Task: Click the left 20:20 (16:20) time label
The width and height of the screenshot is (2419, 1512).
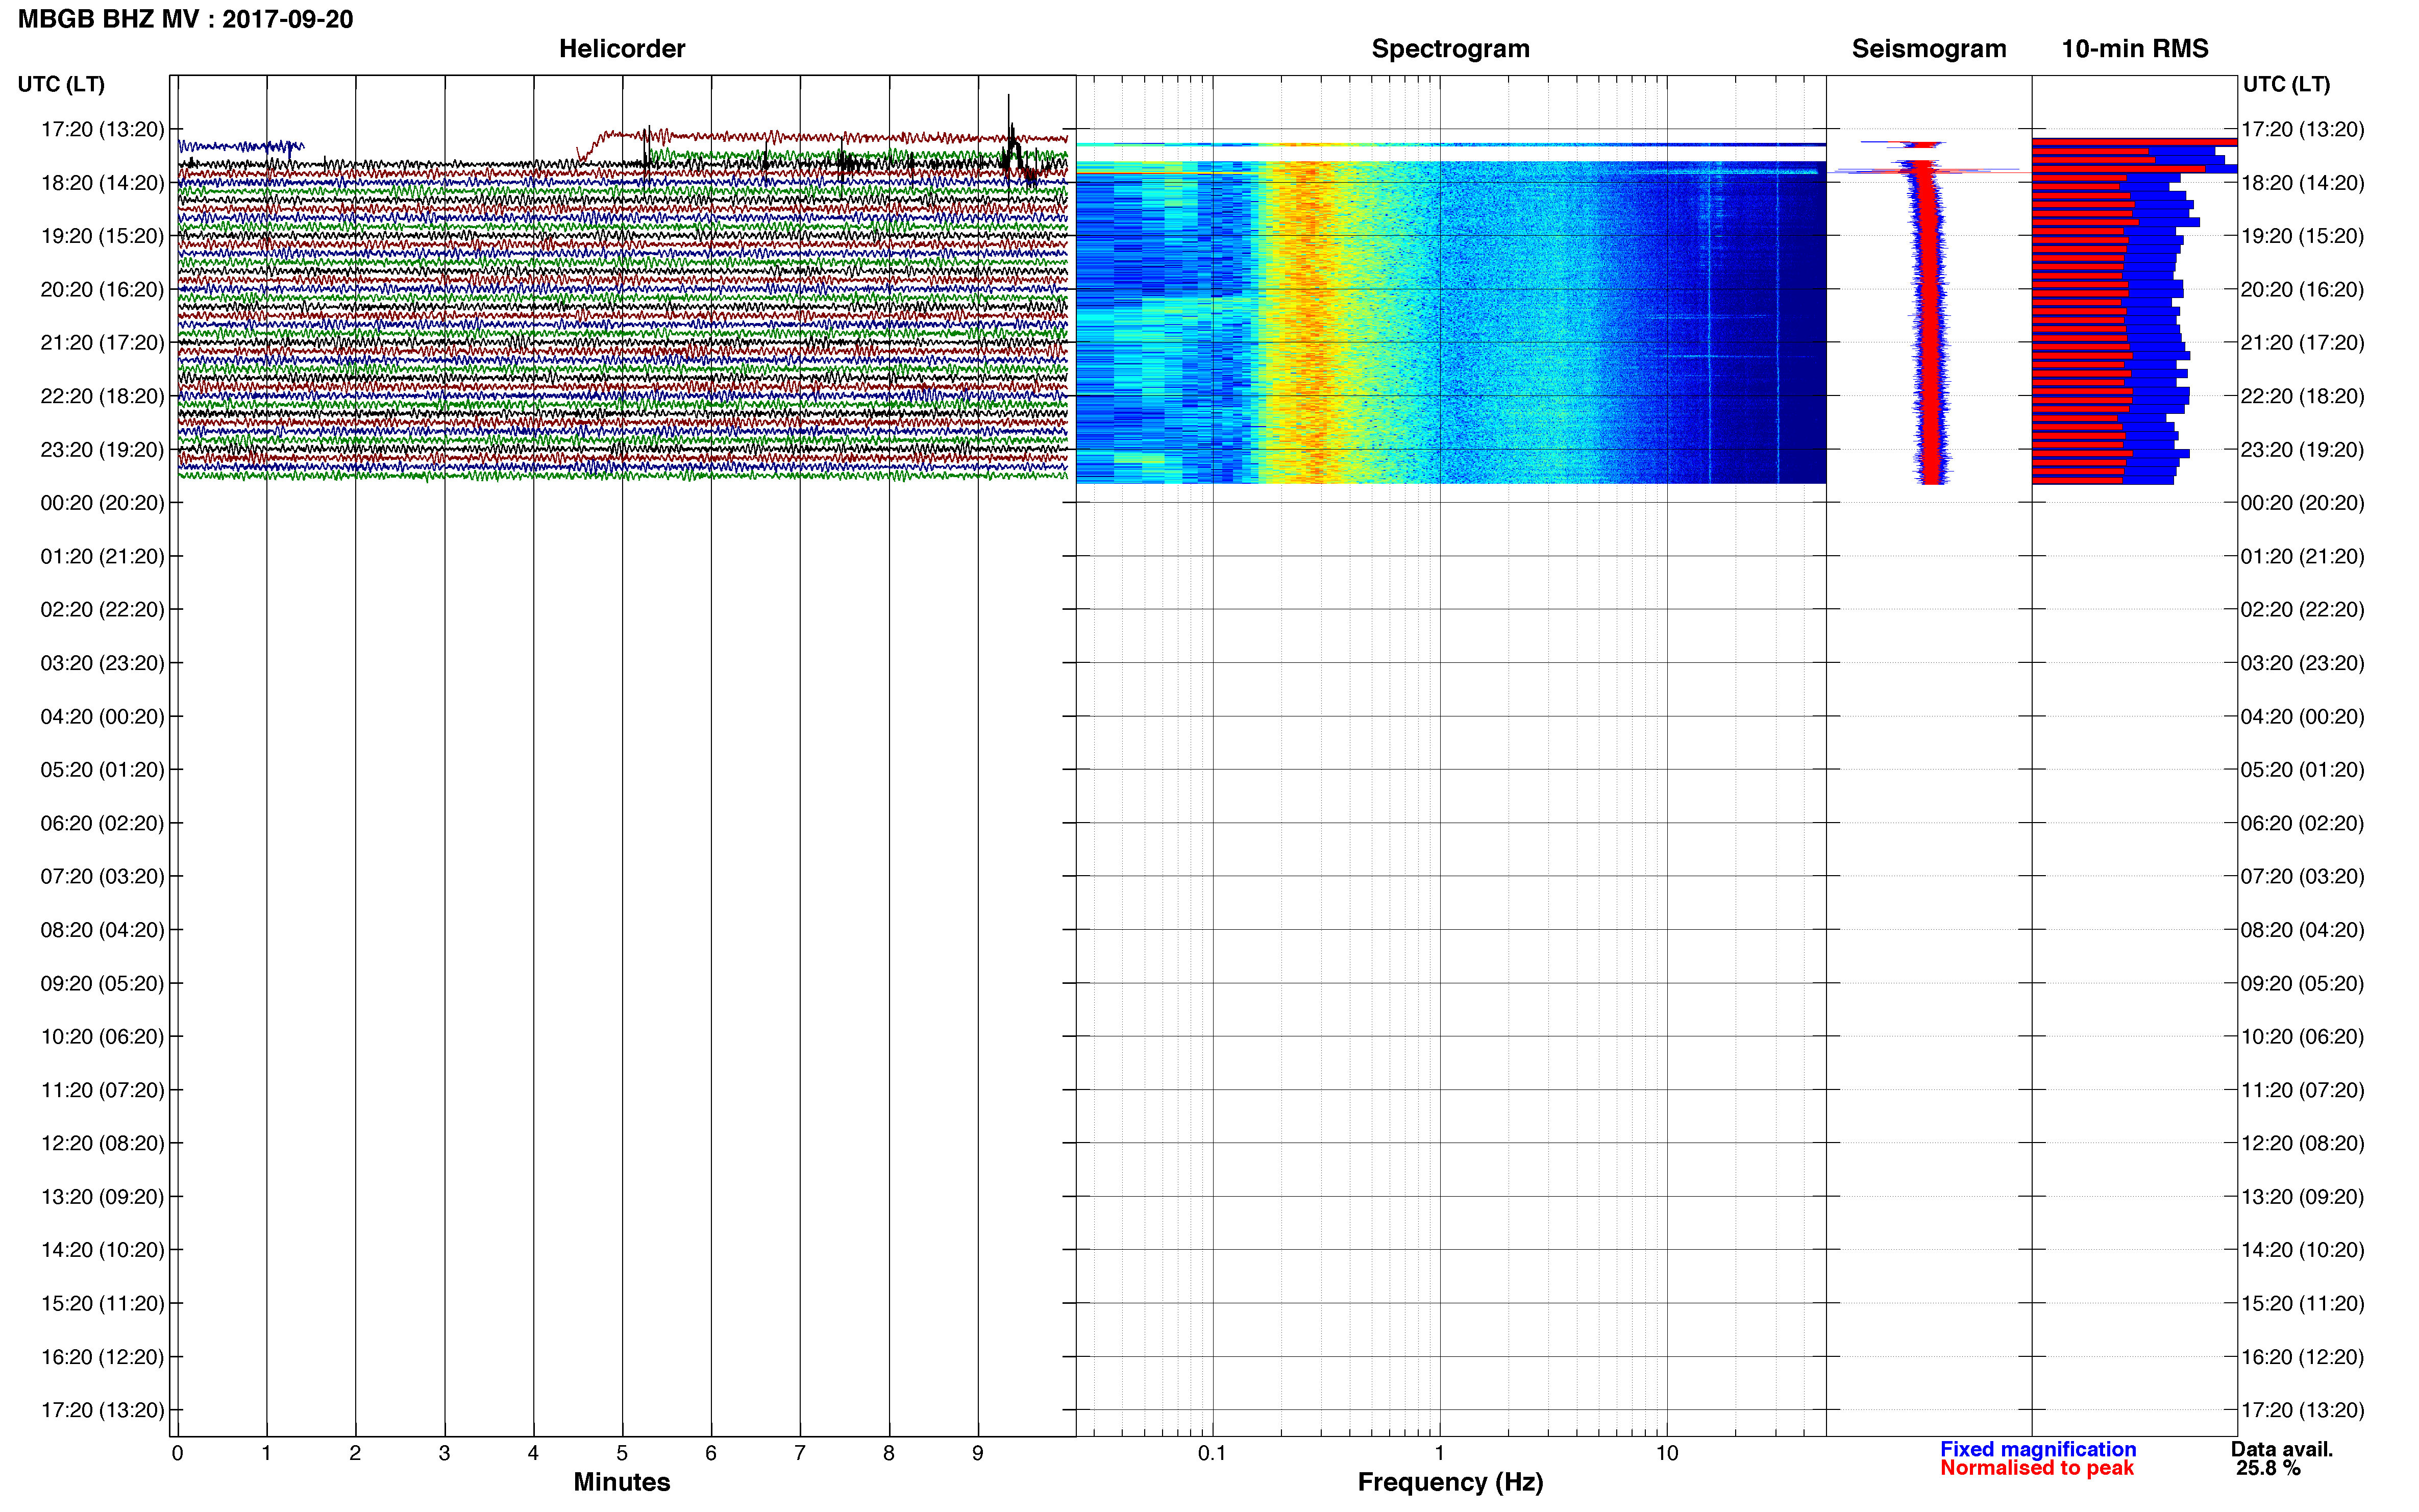Action: pyautogui.click(x=103, y=289)
